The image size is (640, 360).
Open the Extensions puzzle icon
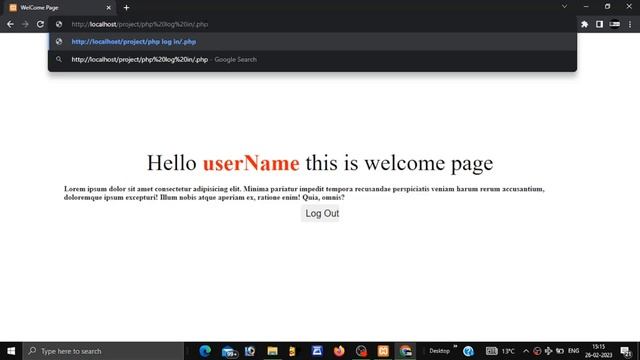584,24
